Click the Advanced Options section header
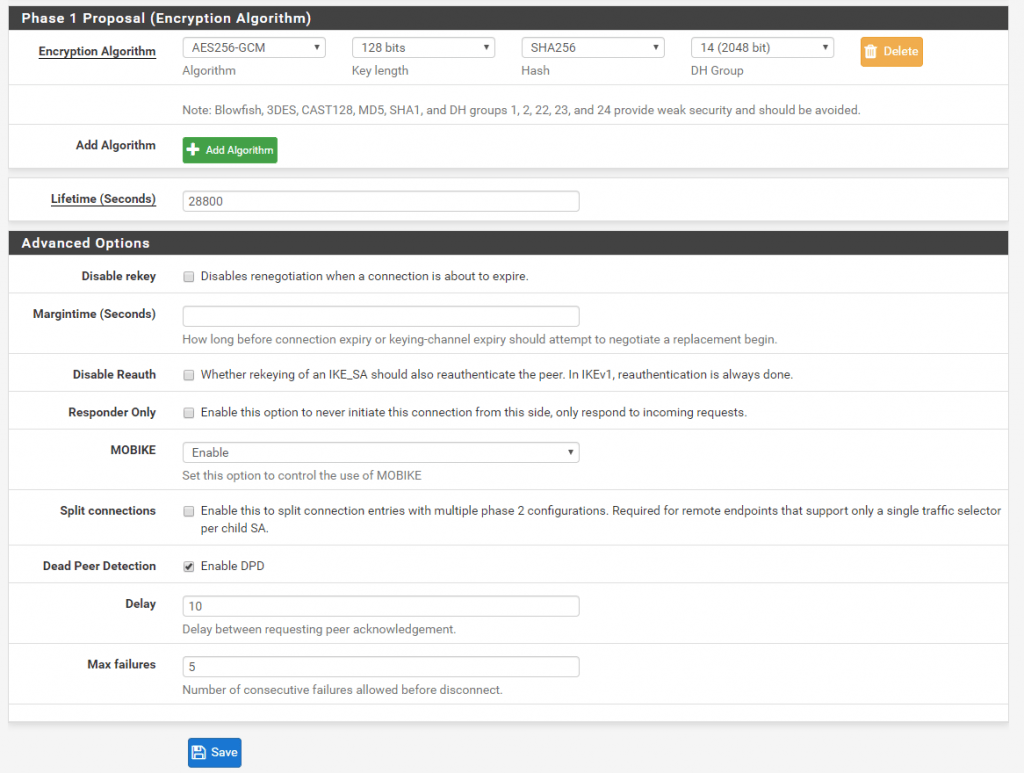The height and width of the screenshot is (773, 1024). [x=508, y=243]
